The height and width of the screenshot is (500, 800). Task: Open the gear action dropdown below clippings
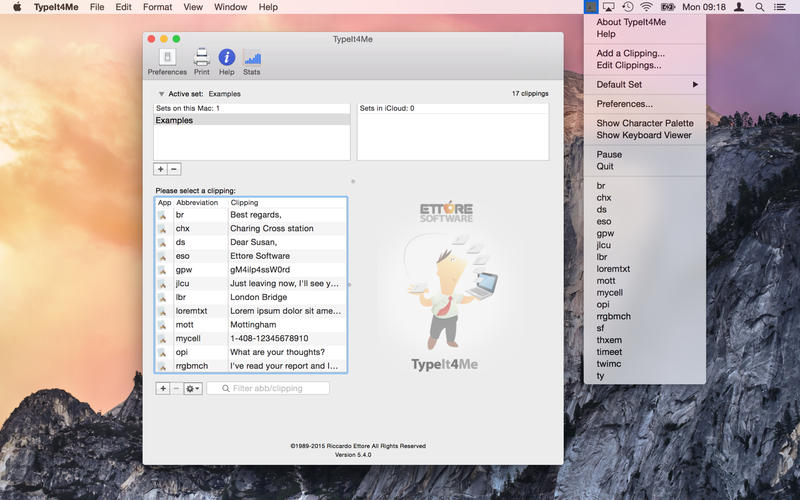pyautogui.click(x=192, y=388)
